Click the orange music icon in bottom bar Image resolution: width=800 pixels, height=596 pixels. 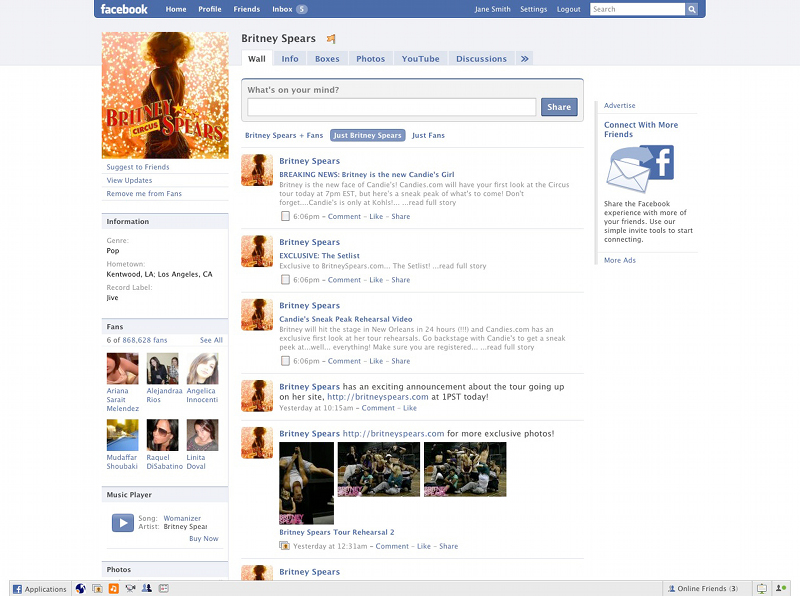(114, 588)
